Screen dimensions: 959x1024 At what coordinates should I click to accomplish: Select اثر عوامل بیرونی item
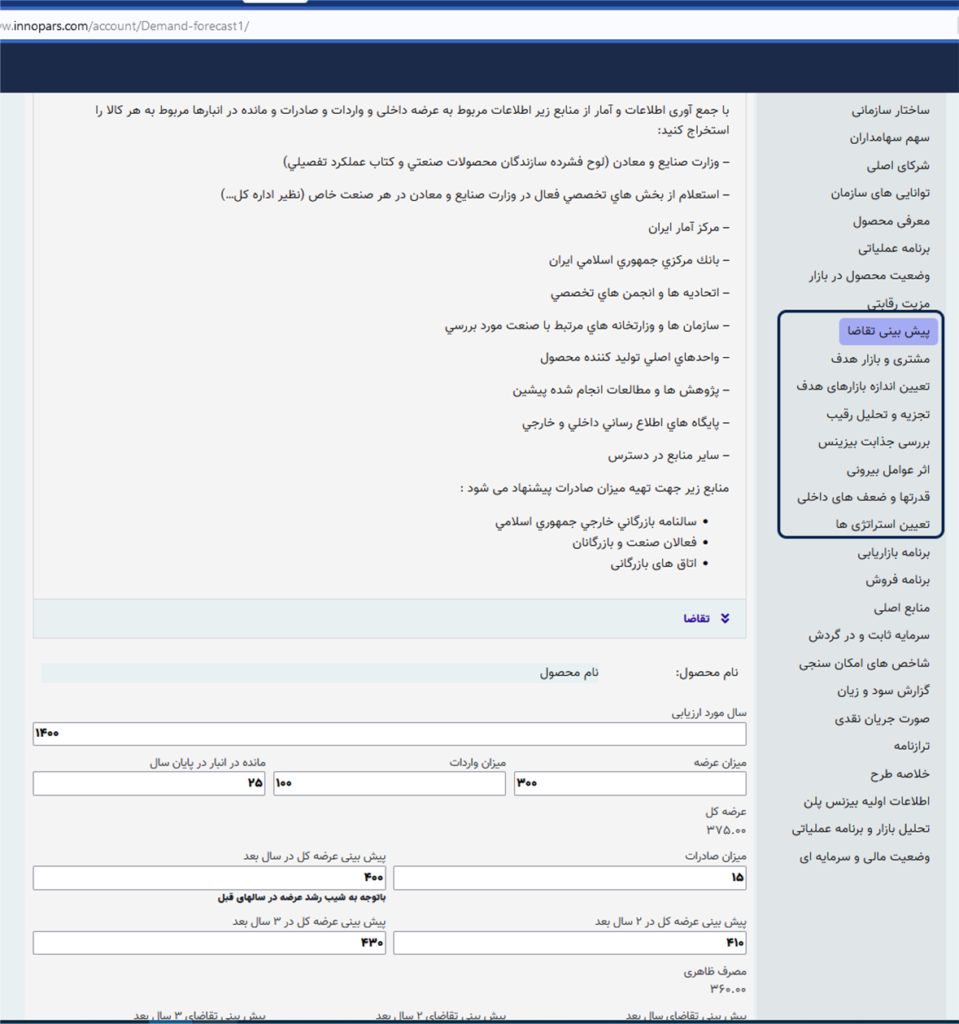click(x=888, y=470)
